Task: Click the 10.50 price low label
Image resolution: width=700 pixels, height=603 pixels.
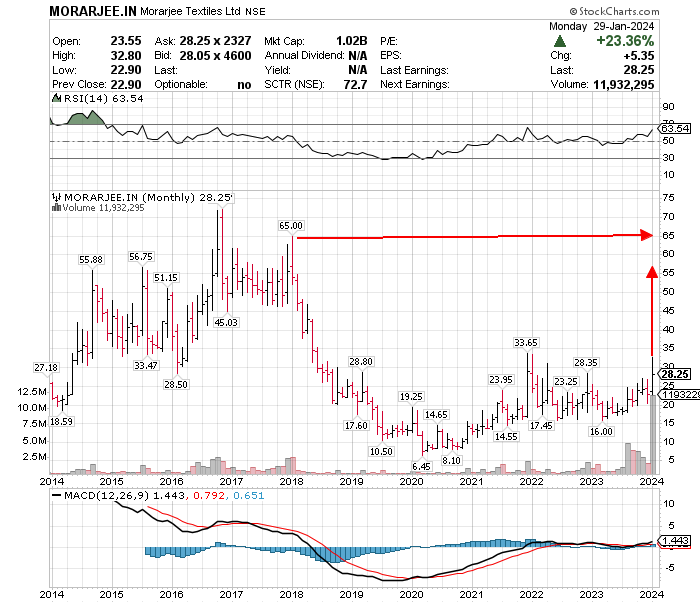Action: point(381,451)
